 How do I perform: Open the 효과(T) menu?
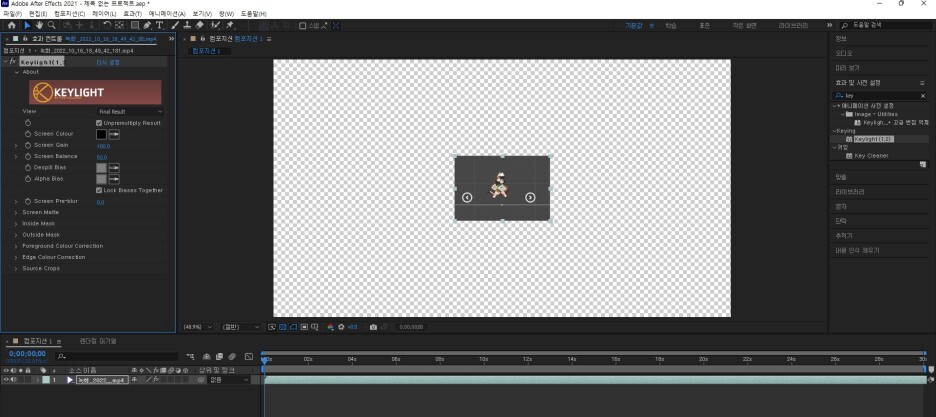pos(133,13)
